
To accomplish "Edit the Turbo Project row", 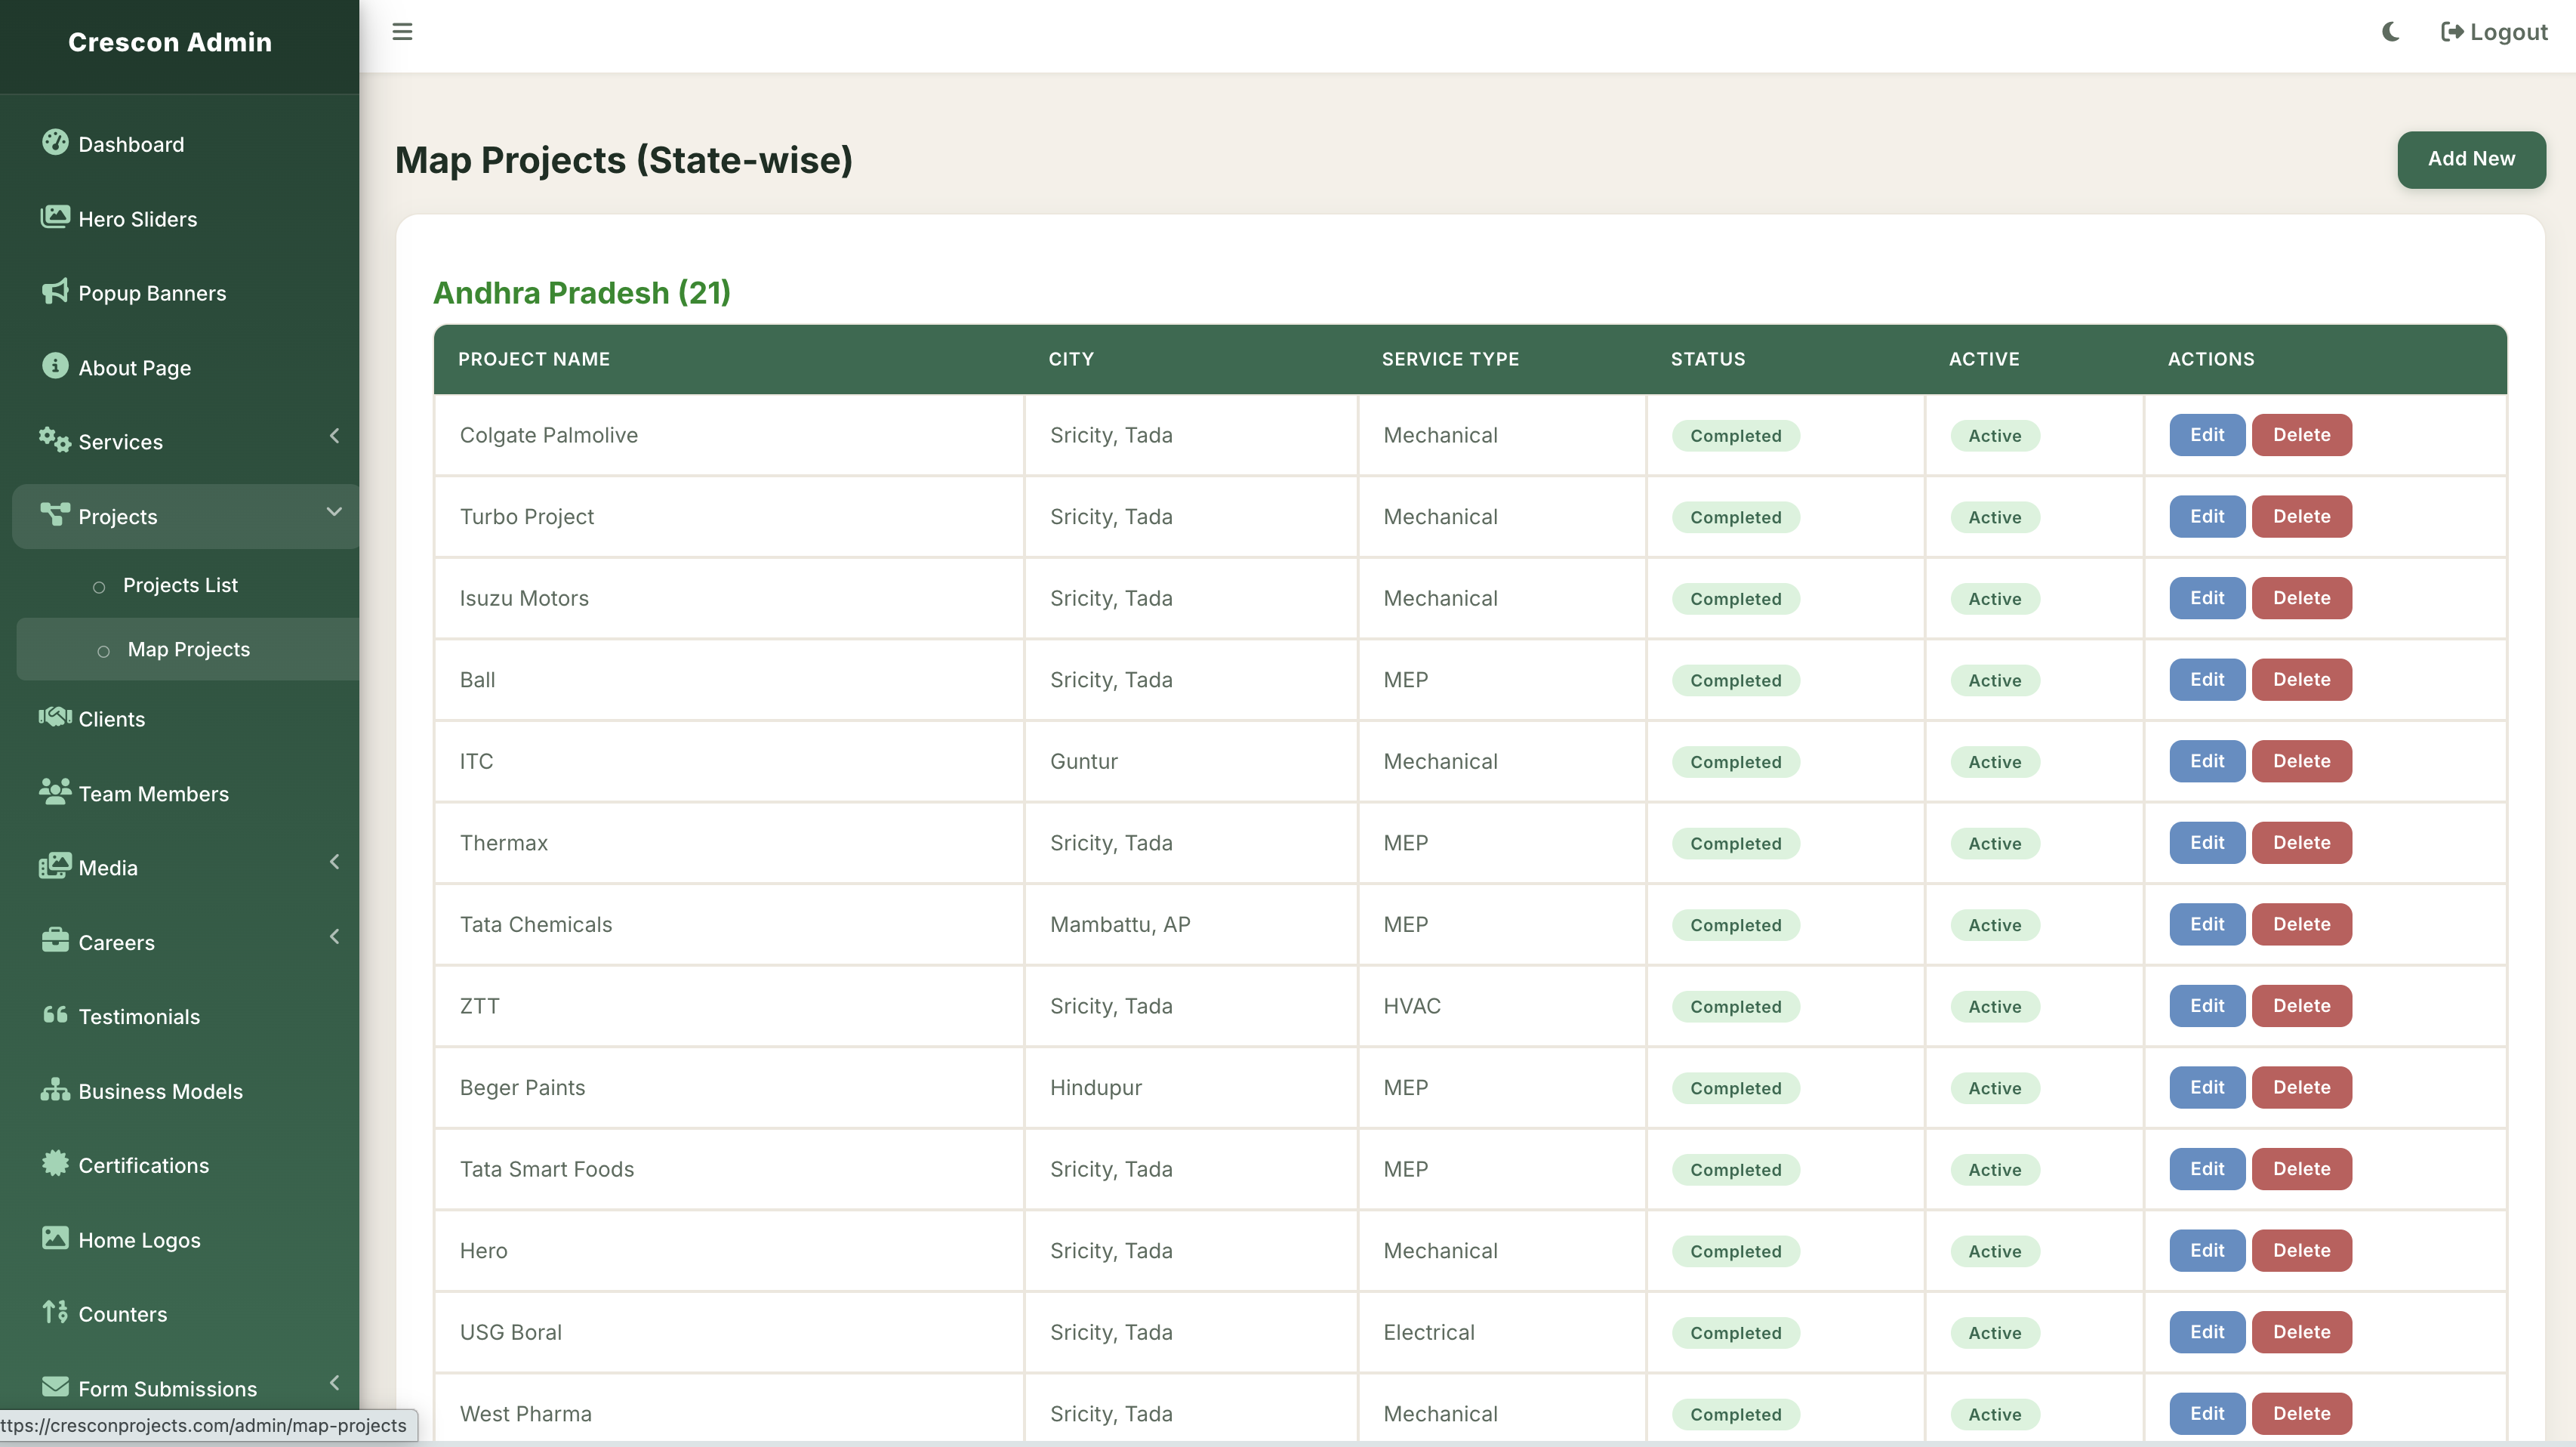I will (2207, 517).
